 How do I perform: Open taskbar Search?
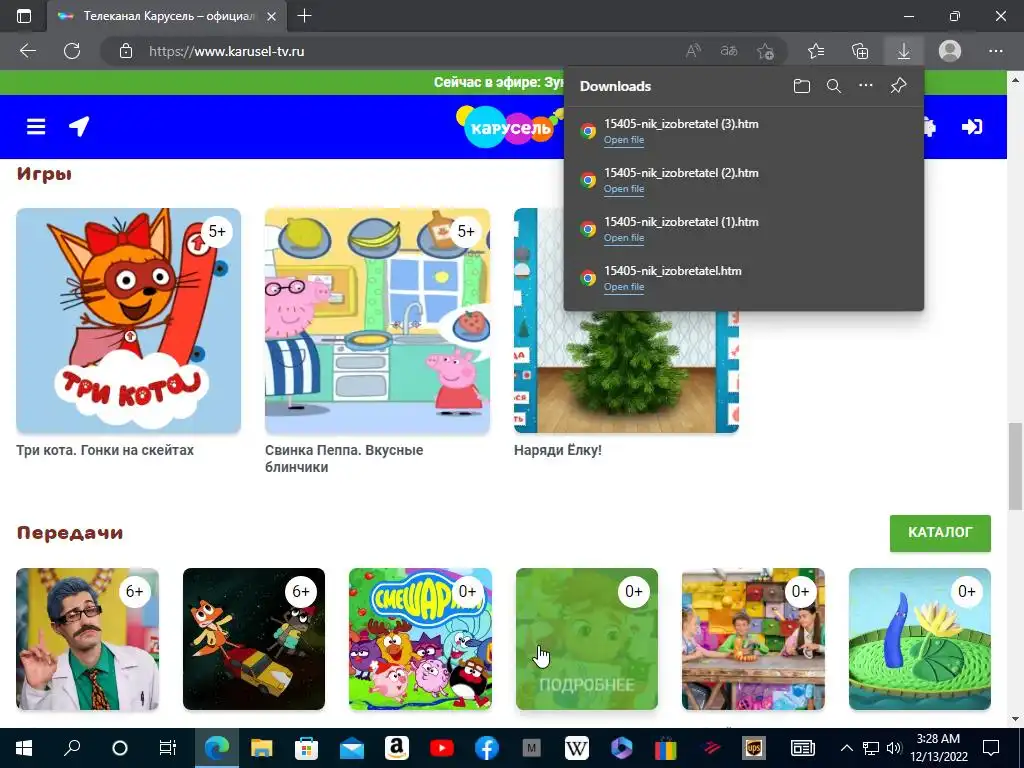click(x=72, y=748)
